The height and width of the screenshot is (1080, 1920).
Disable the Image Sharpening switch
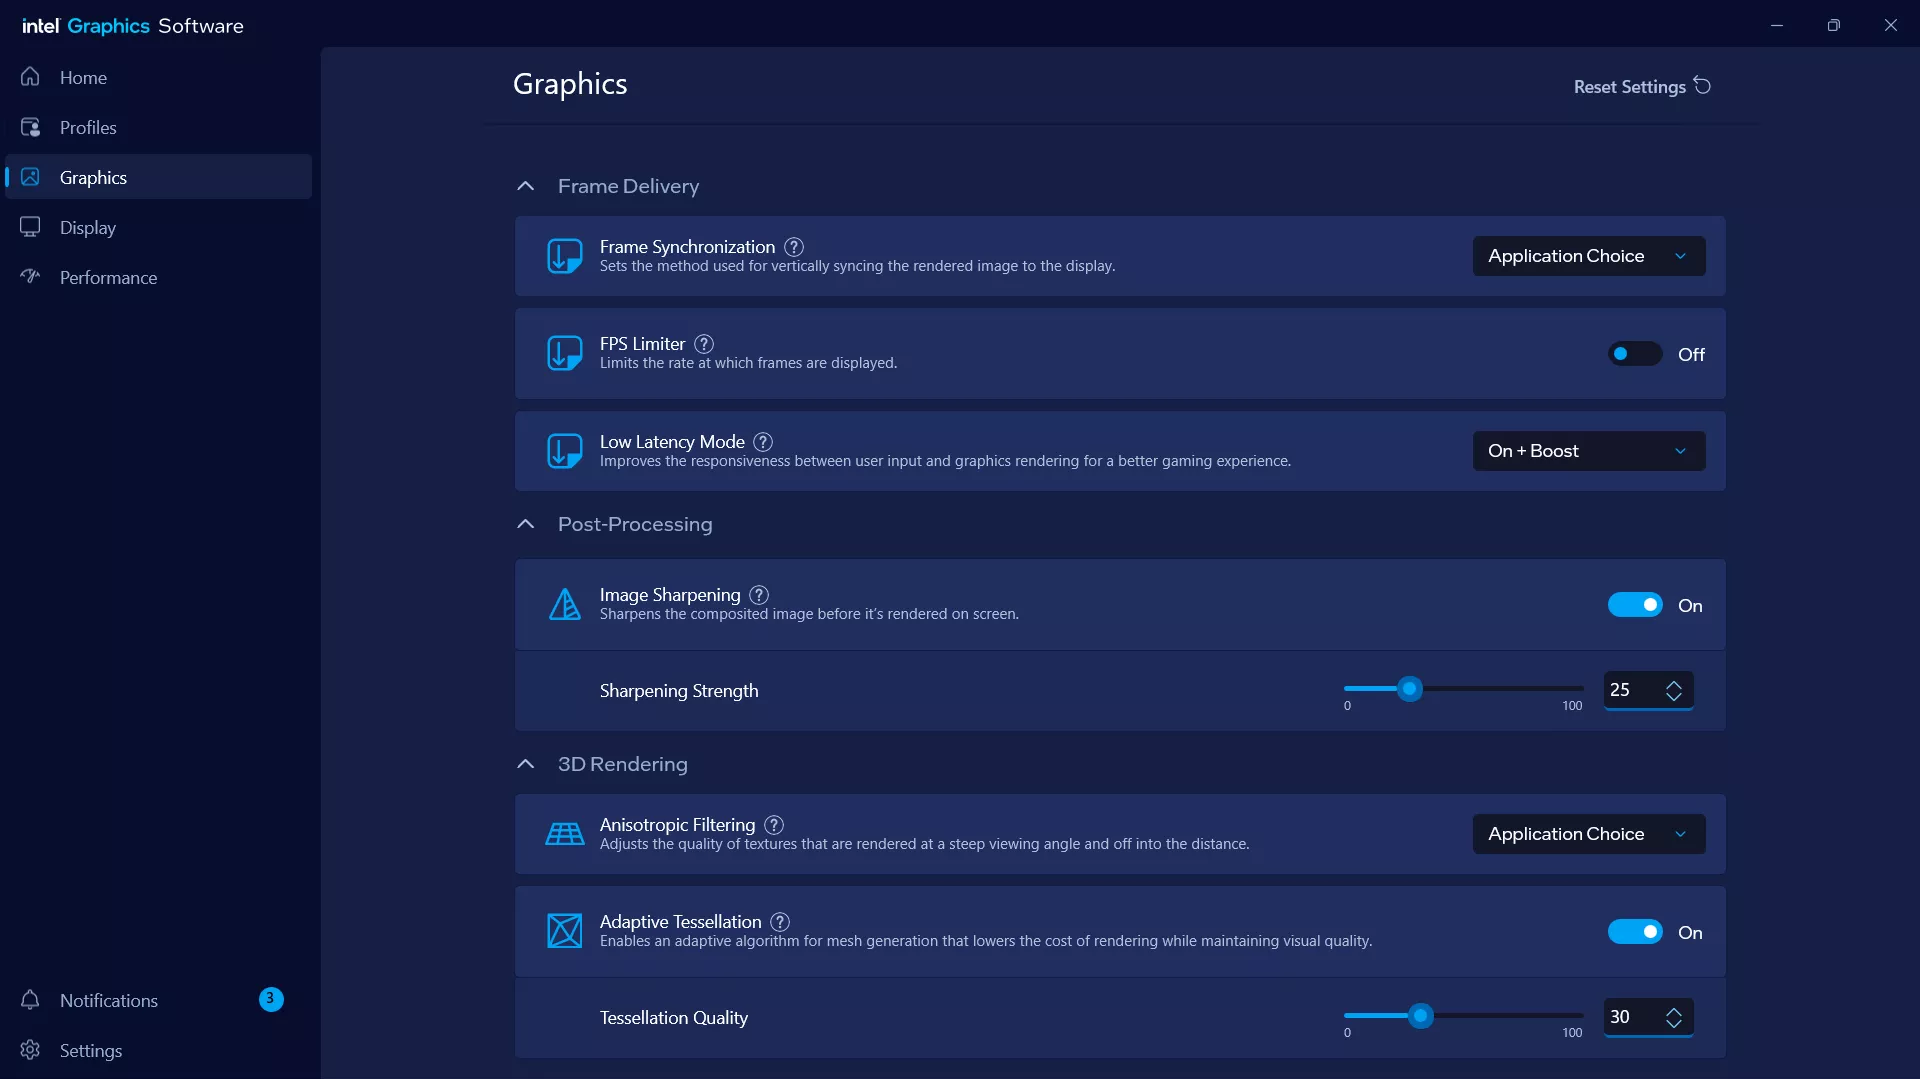1634,605
